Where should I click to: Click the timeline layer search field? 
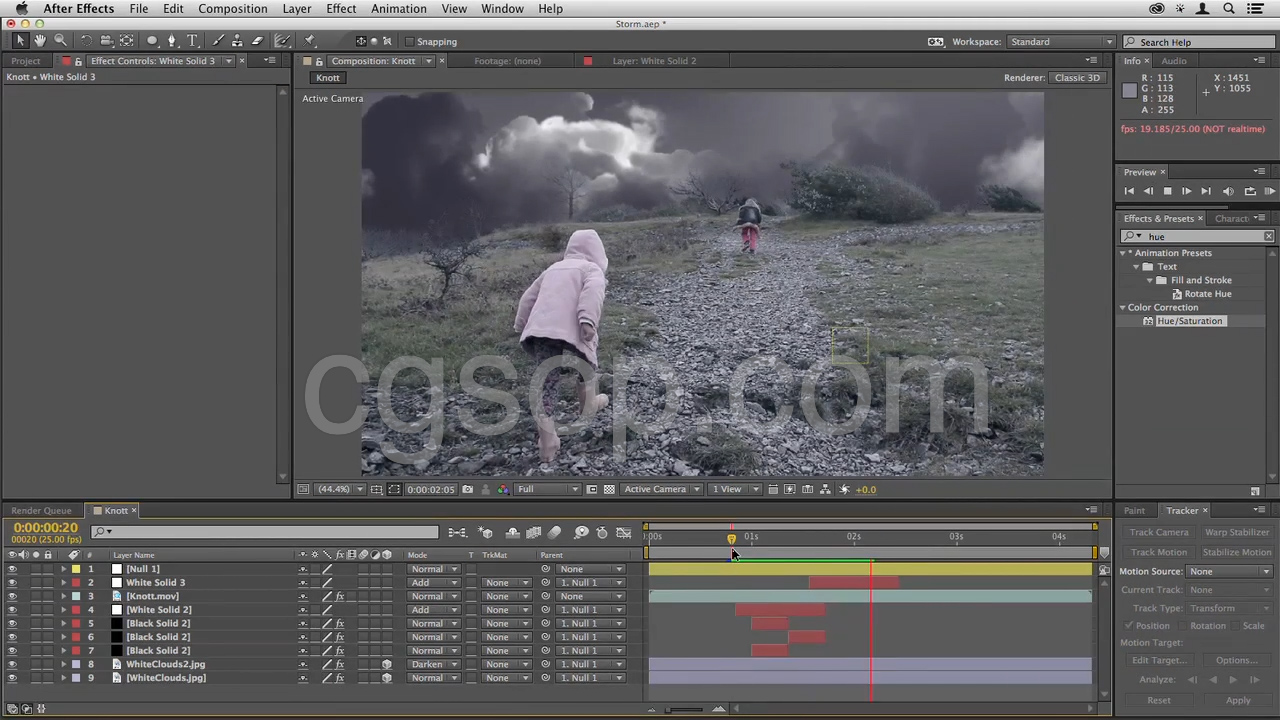[264, 533]
